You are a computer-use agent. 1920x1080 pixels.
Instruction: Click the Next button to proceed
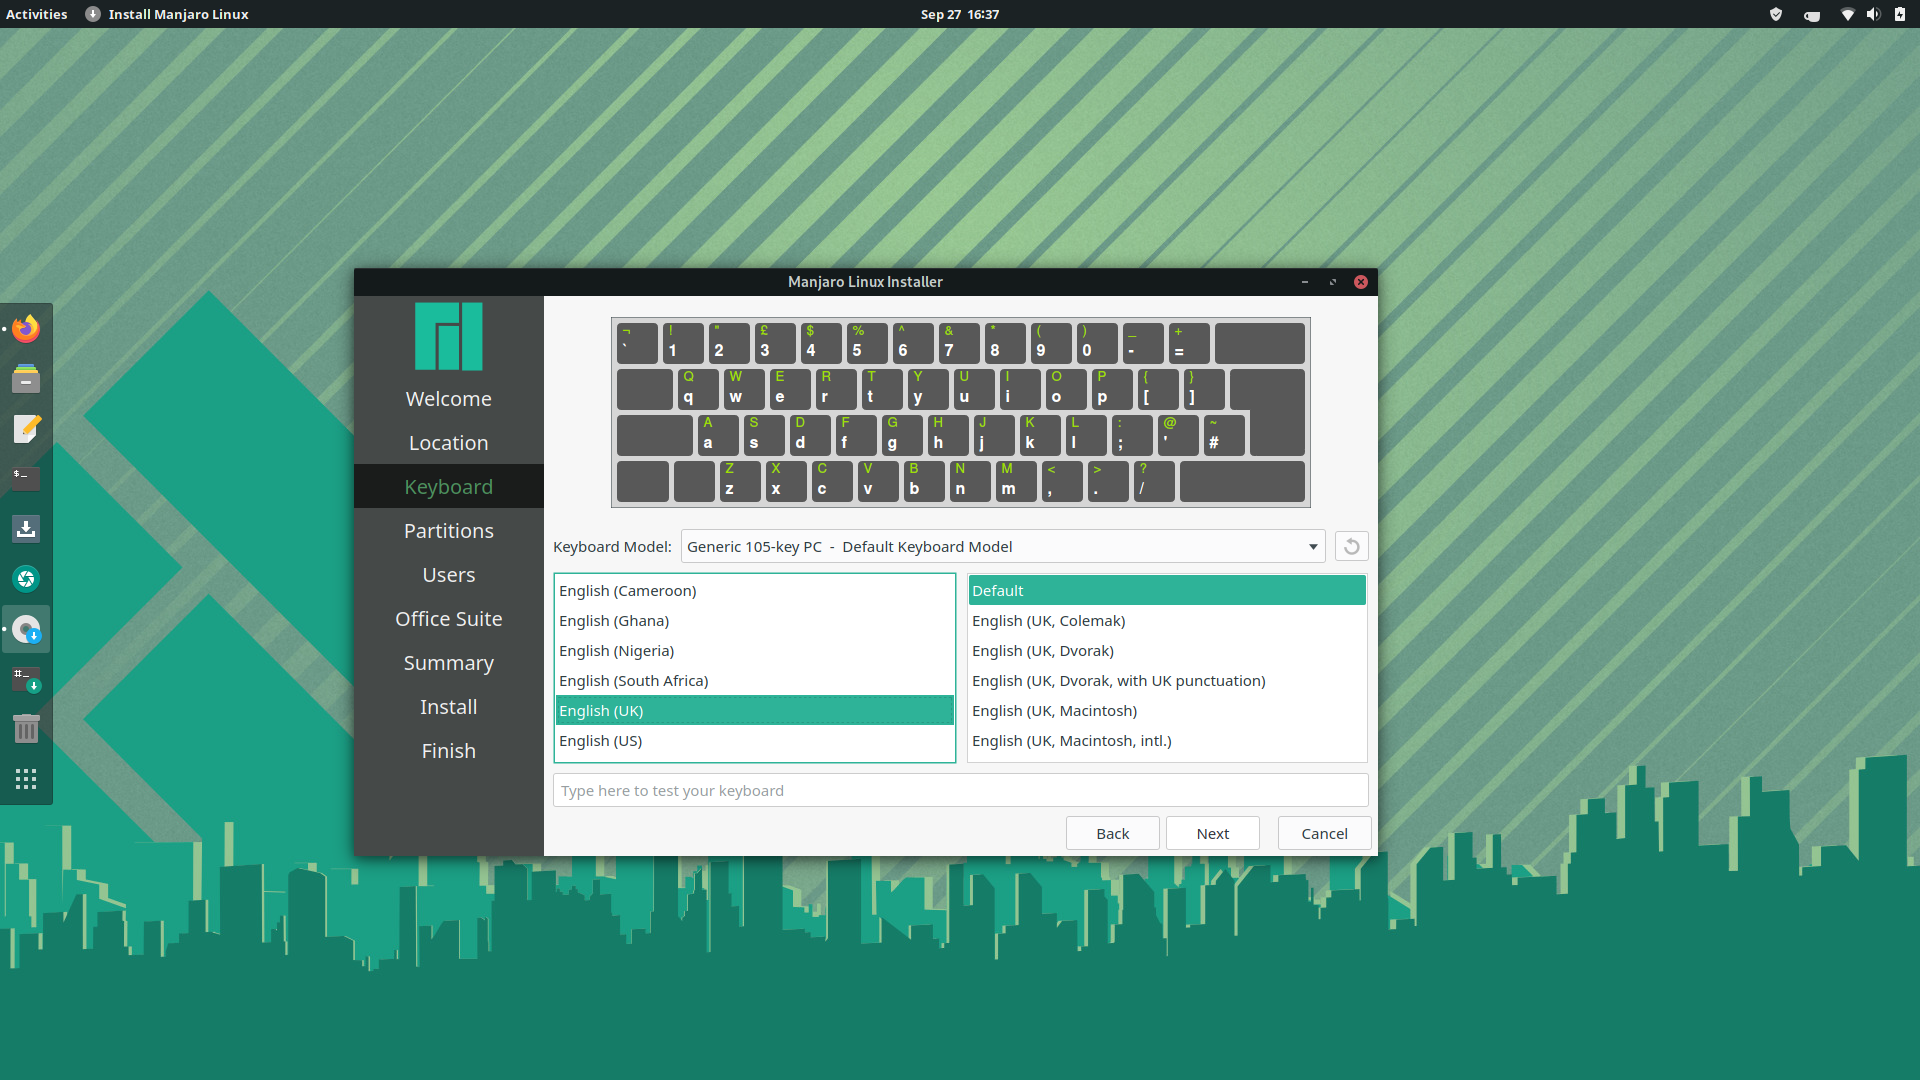pyautogui.click(x=1211, y=833)
